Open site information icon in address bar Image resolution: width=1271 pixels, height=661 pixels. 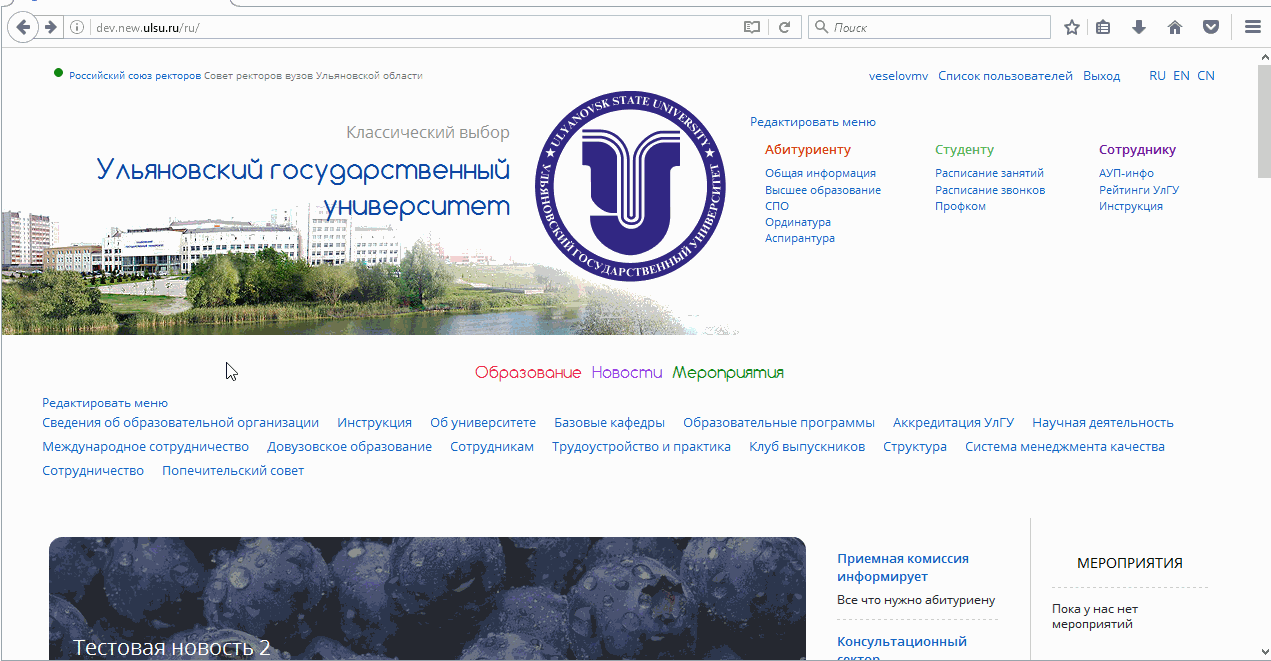(77, 27)
